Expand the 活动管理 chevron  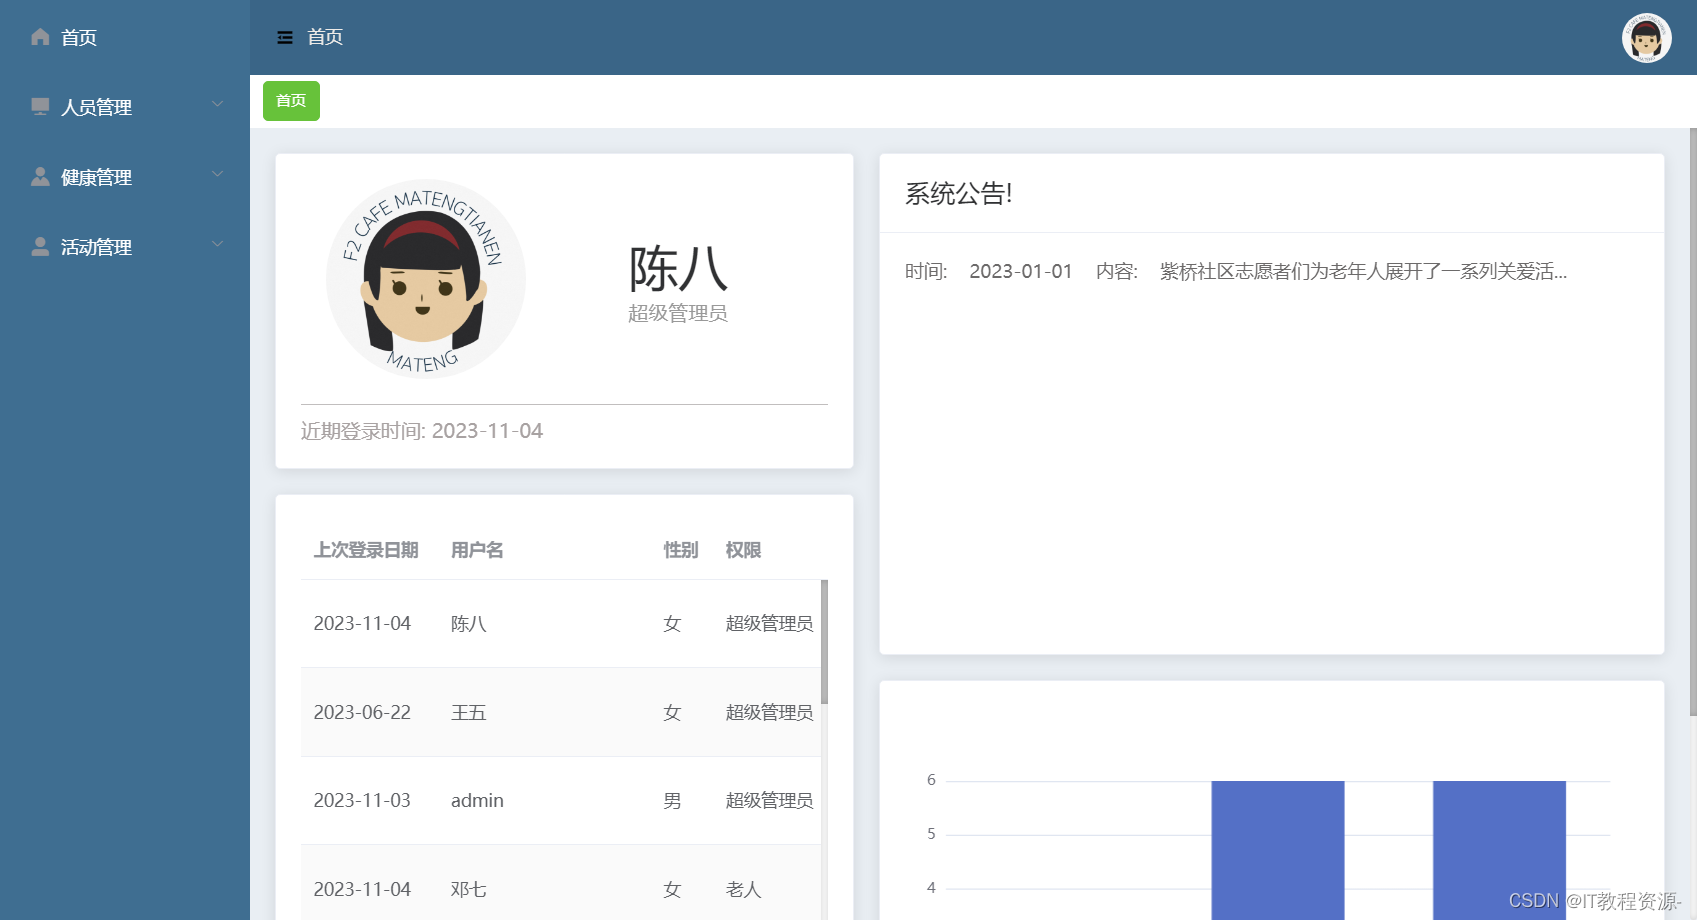217,244
